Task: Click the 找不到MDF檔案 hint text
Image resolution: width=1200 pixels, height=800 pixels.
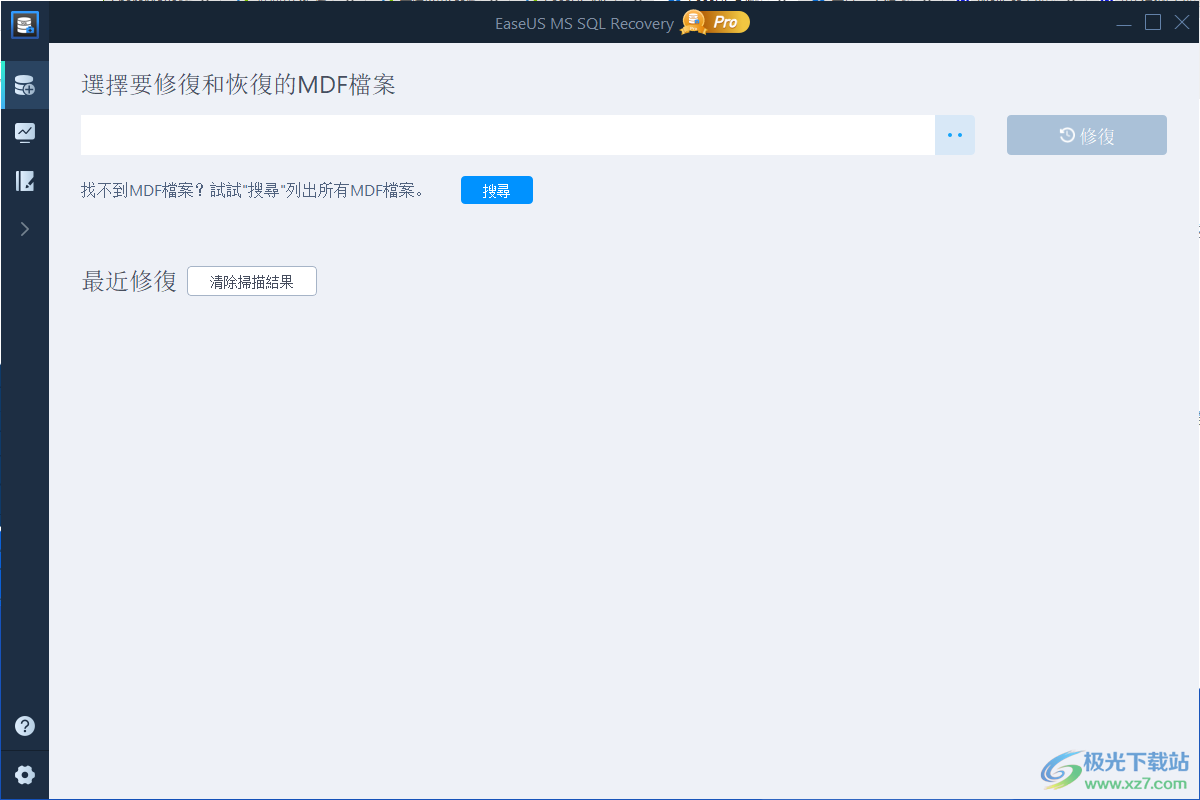Action: (252, 190)
